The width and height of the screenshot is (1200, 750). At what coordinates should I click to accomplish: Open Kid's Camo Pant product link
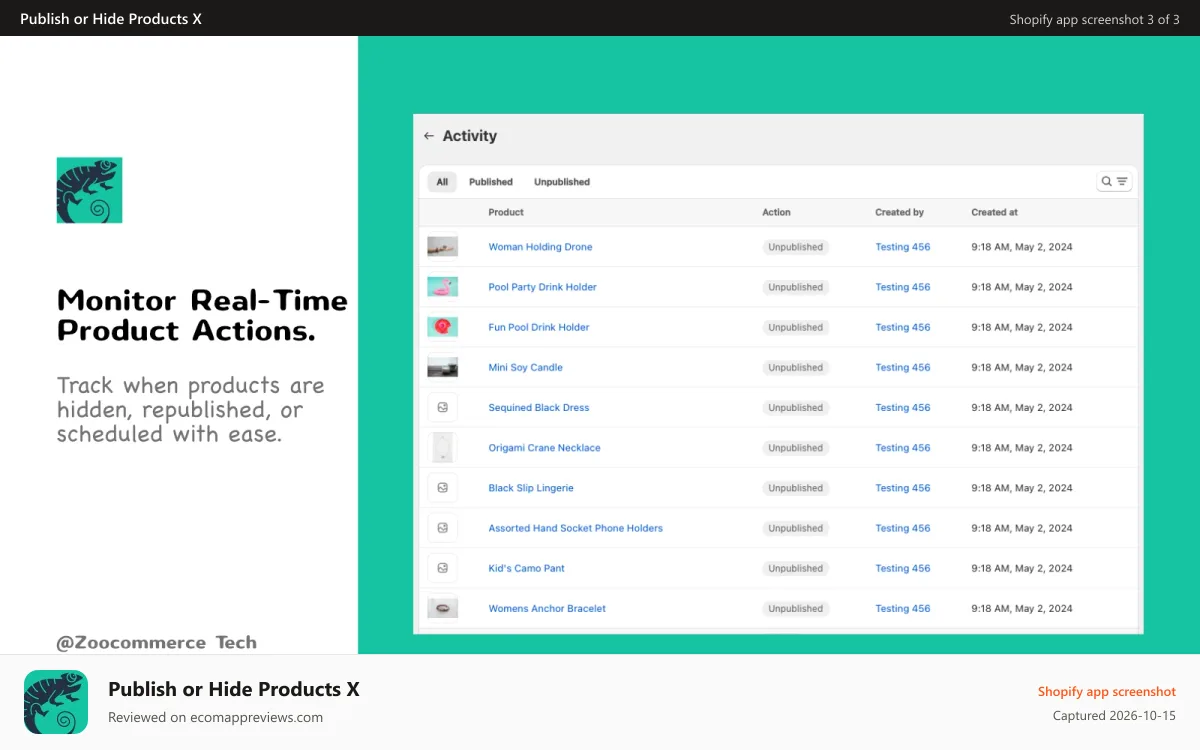(526, 568)
